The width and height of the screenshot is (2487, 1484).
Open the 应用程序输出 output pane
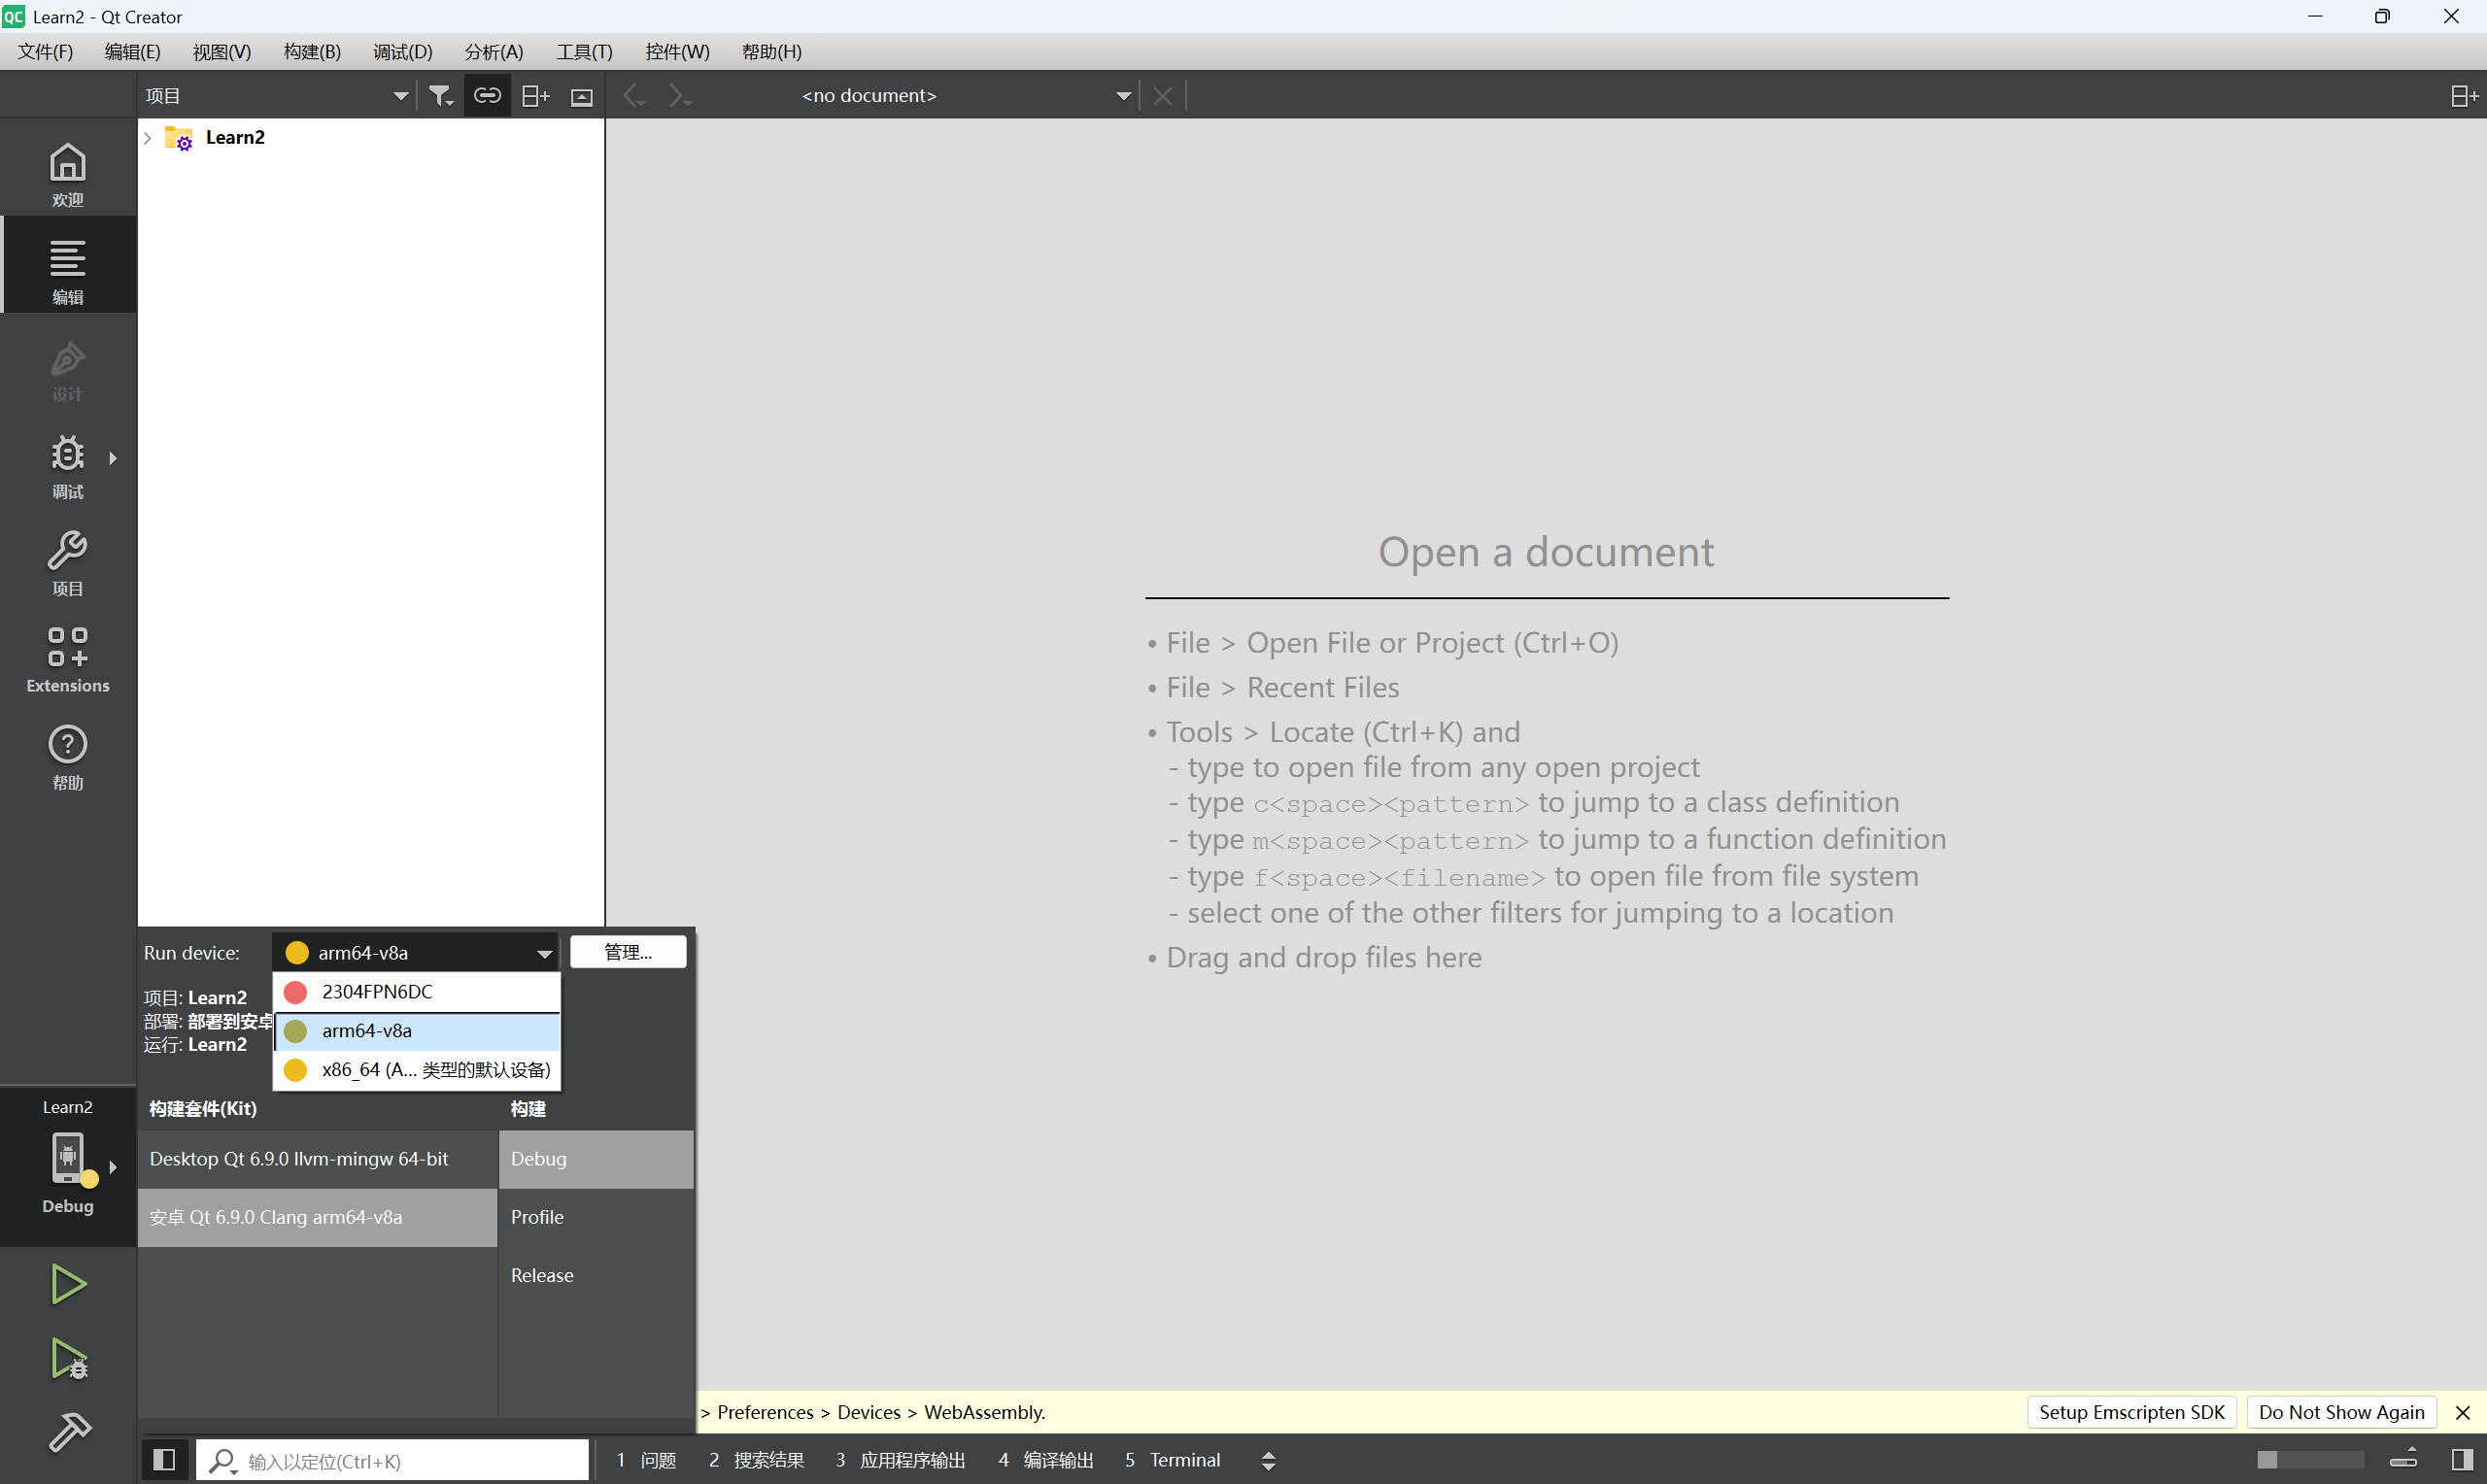[901, 1460]
